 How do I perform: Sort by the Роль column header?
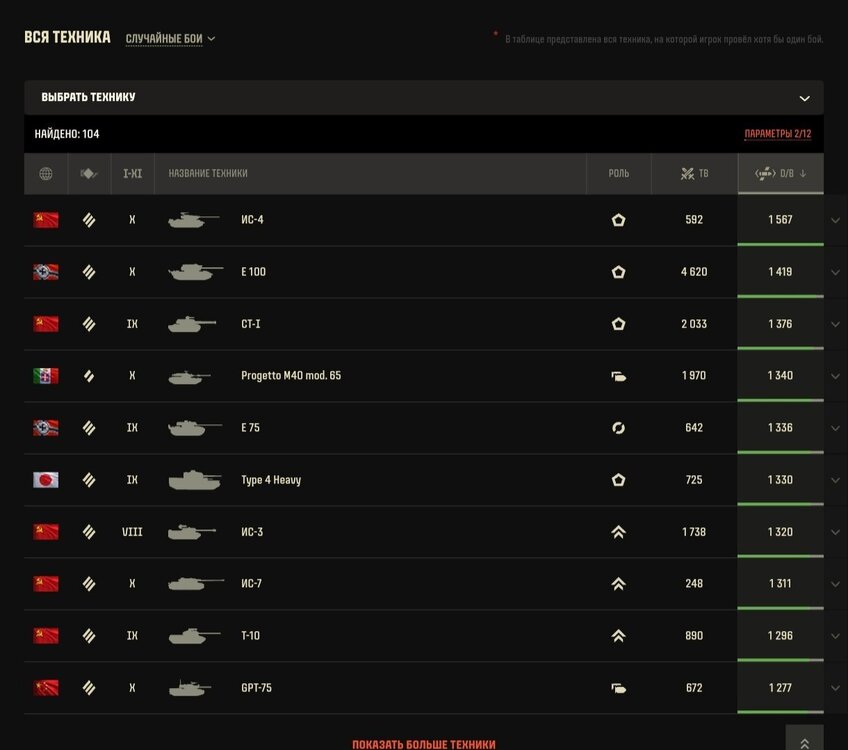[619, 174]
